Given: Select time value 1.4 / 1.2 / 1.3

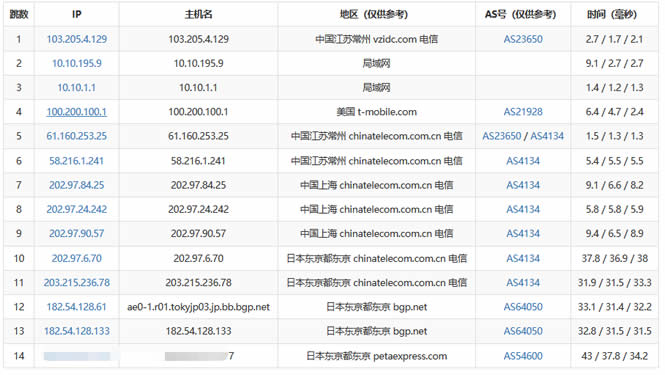Looking at the screenshot, I should tap(615, 87).
